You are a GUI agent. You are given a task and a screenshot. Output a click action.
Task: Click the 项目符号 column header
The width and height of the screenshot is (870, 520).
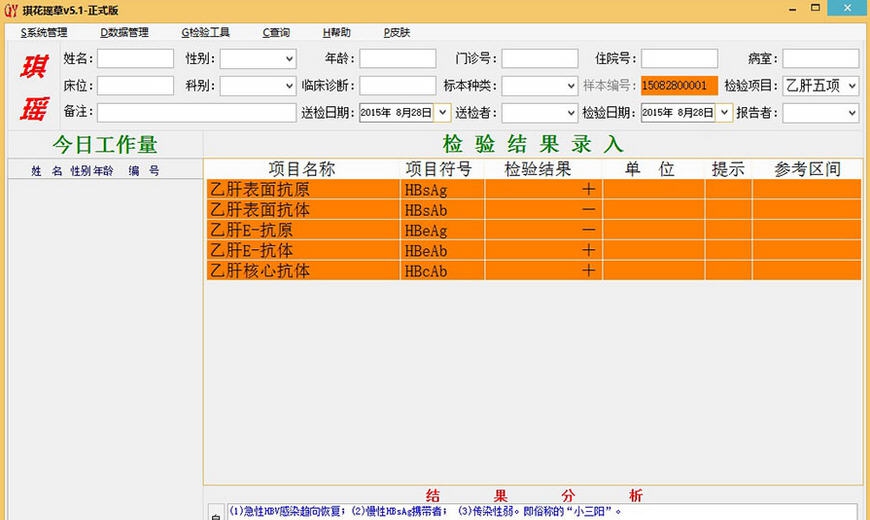point(438,169)
